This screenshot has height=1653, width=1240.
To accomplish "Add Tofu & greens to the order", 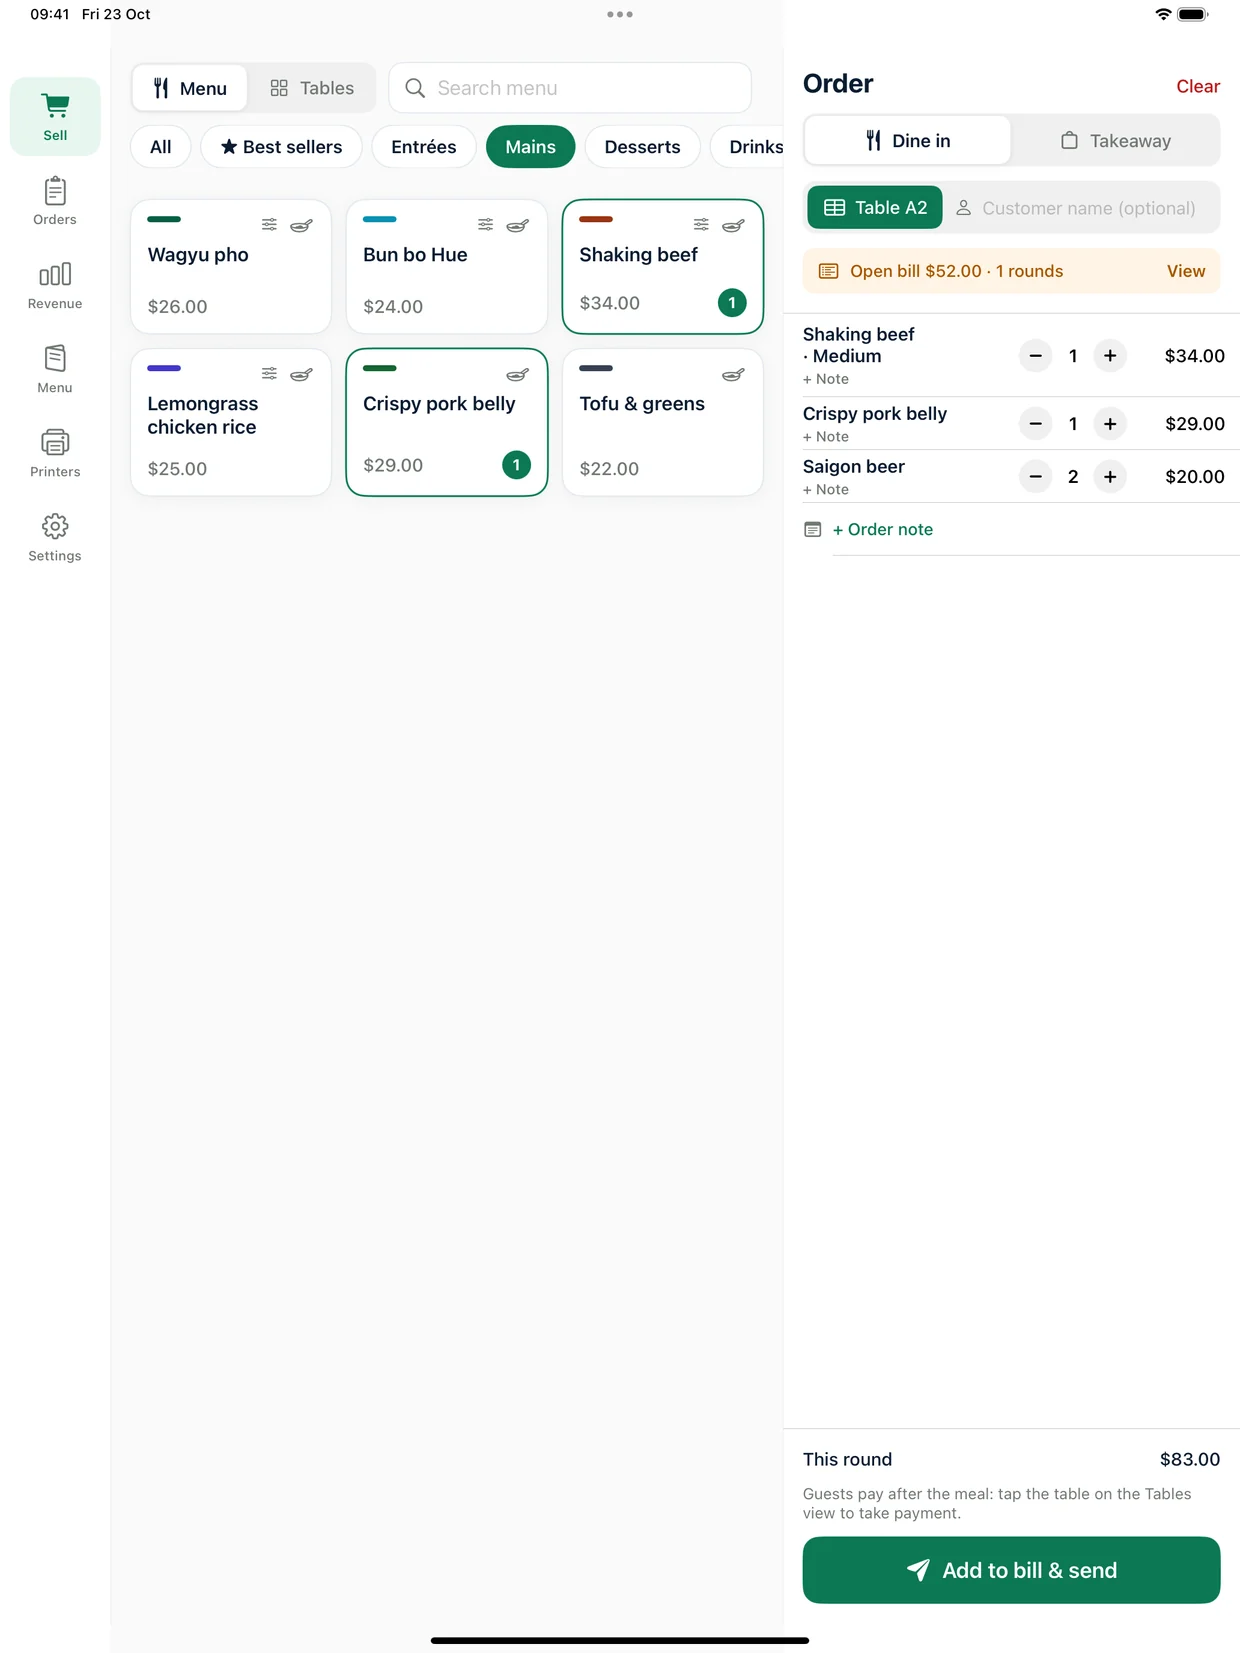I will pos(663,422).
